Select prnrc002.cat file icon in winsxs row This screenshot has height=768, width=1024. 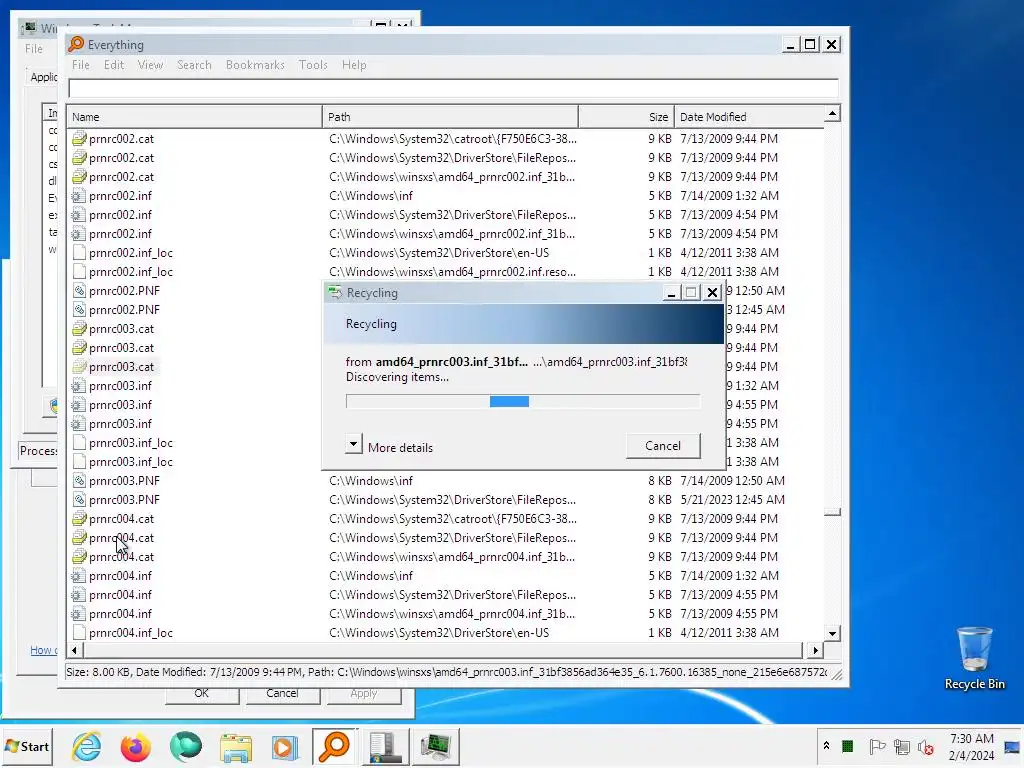(x=79, y=176)
